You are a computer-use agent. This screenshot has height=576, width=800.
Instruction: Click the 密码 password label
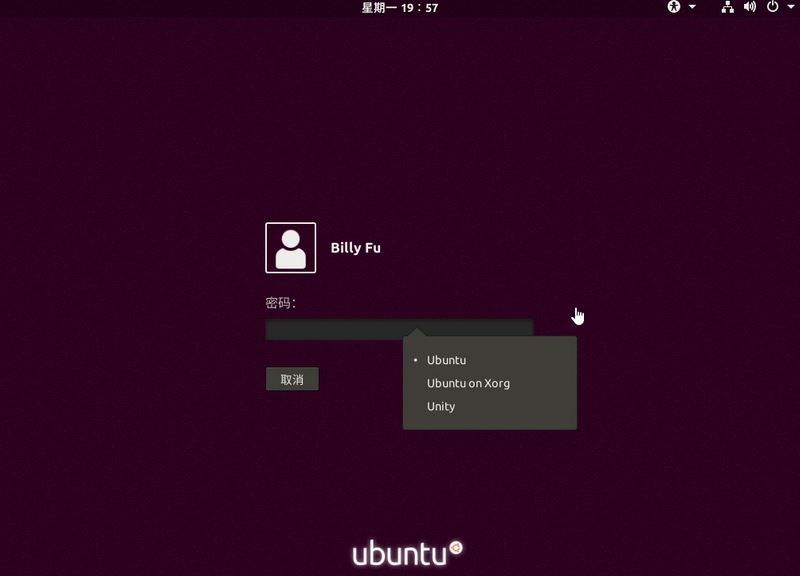click(280, 303)
